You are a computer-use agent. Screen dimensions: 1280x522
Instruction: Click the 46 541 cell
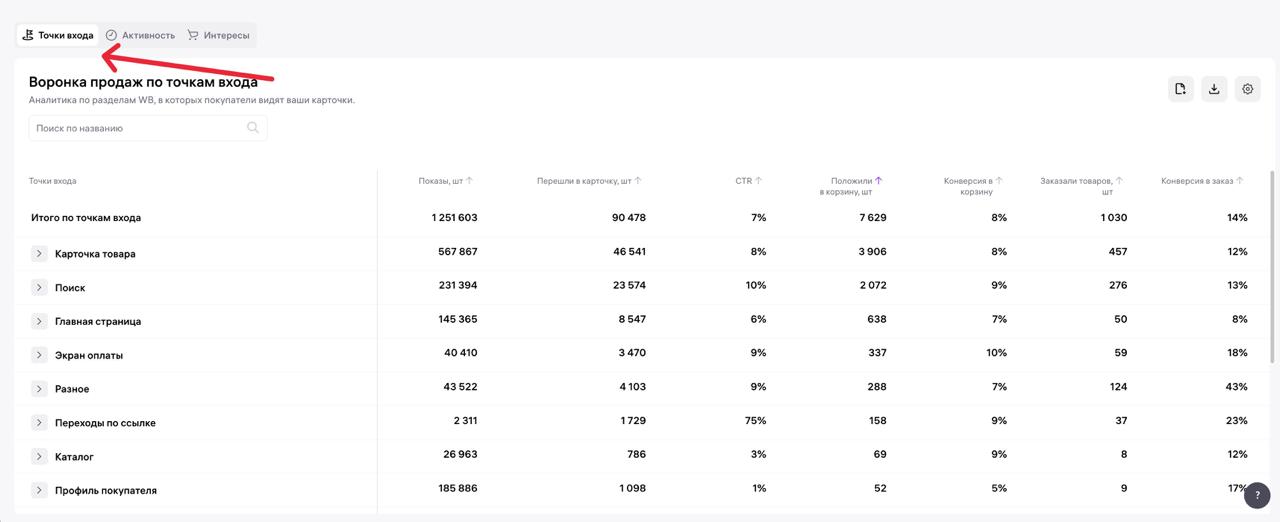point(630,252)
